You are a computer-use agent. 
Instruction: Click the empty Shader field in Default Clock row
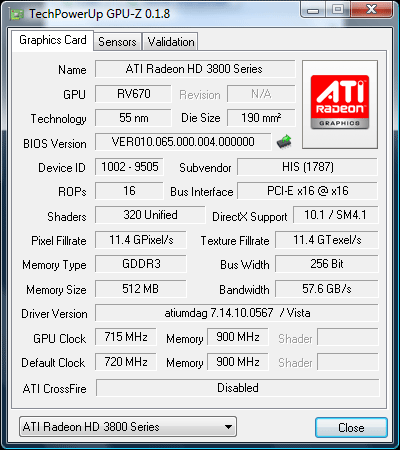coord(348,362)
